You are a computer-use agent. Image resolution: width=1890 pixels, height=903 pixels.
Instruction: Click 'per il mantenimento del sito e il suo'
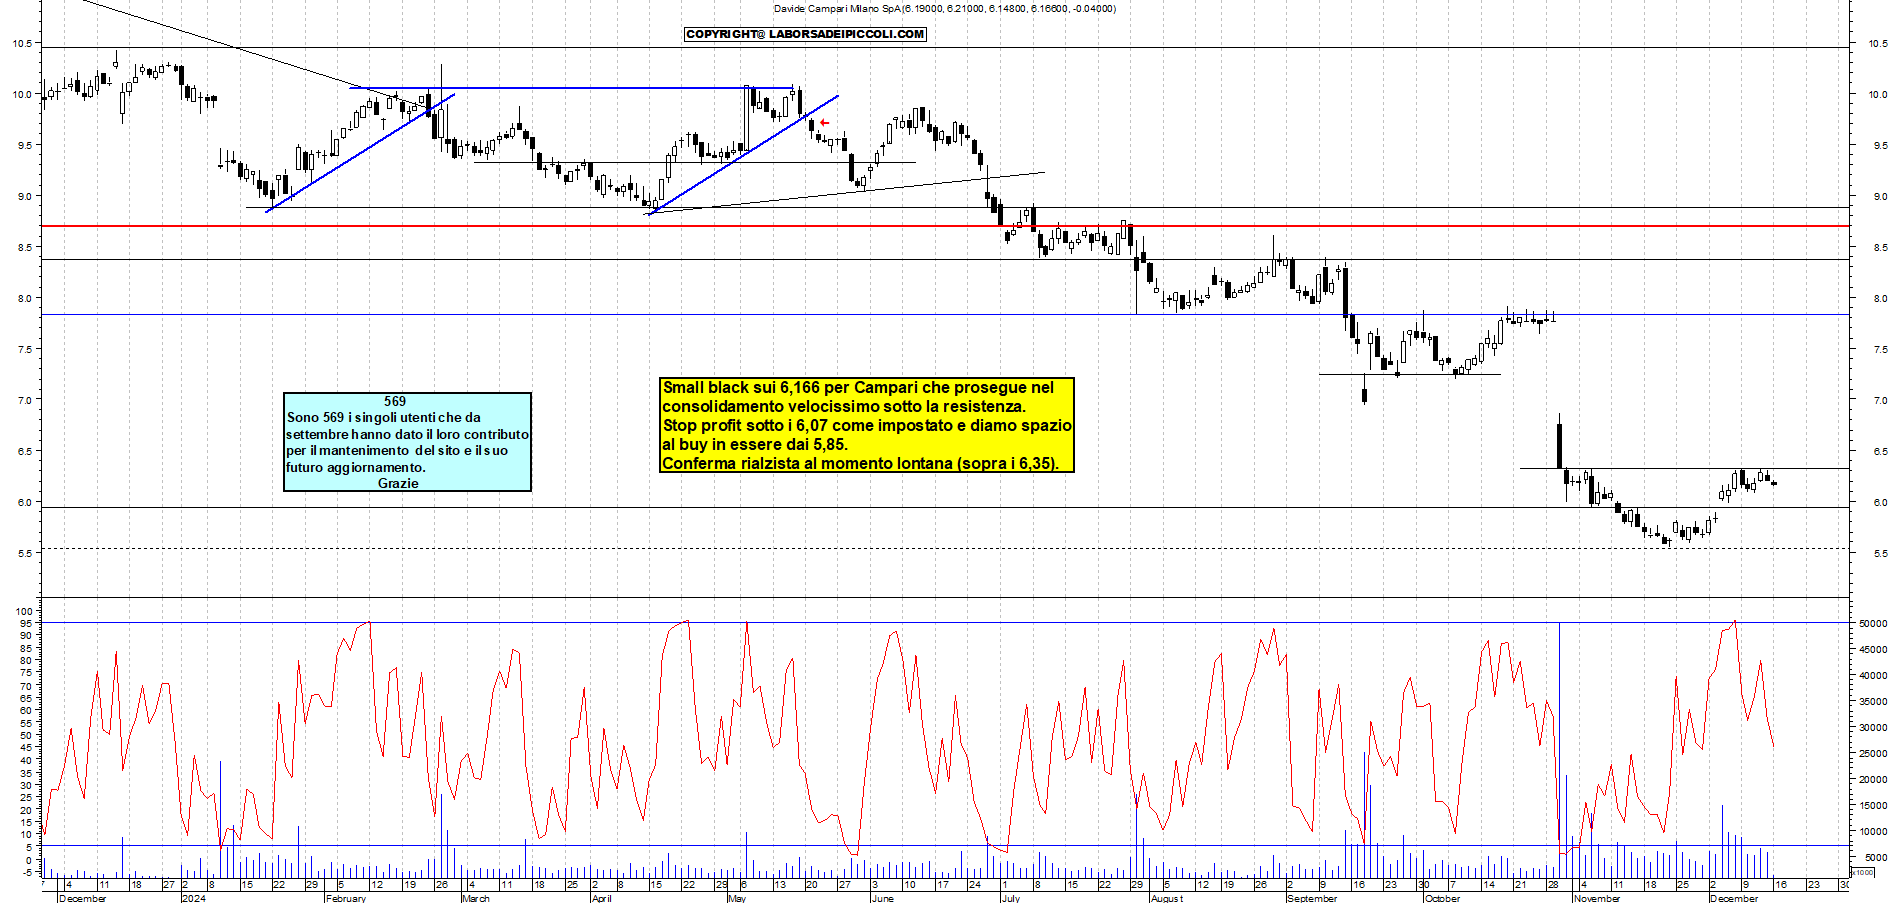(x=397, y=450)
